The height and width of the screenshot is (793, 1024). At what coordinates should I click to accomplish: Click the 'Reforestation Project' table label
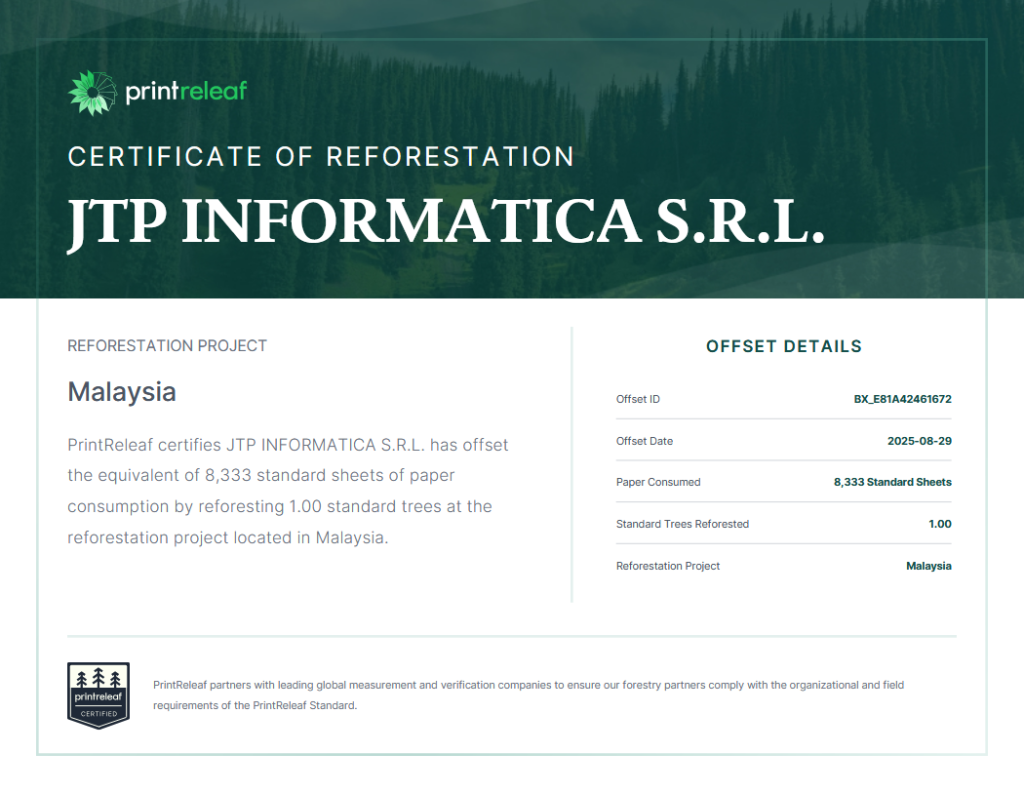pos(668,566)
